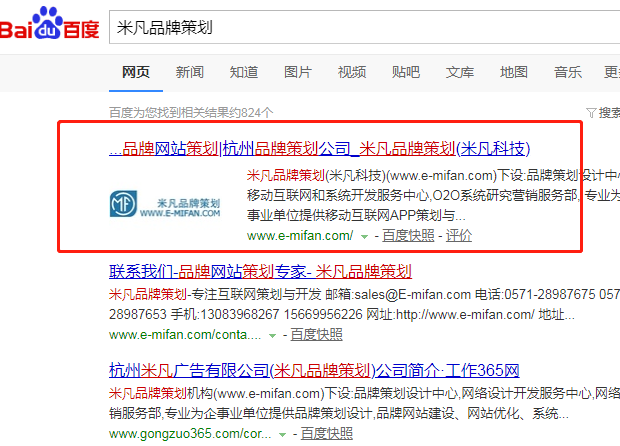Click the www.gongzuo365.com/cor... URL
620x446 pixels.
click(190, 434)
